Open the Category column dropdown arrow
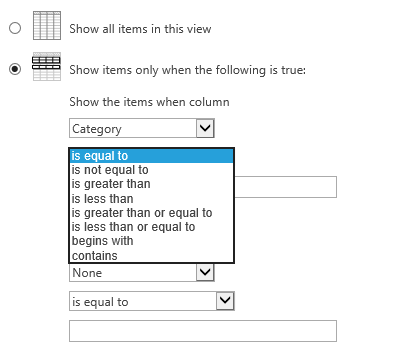411x364 pixels. [205, 128]
